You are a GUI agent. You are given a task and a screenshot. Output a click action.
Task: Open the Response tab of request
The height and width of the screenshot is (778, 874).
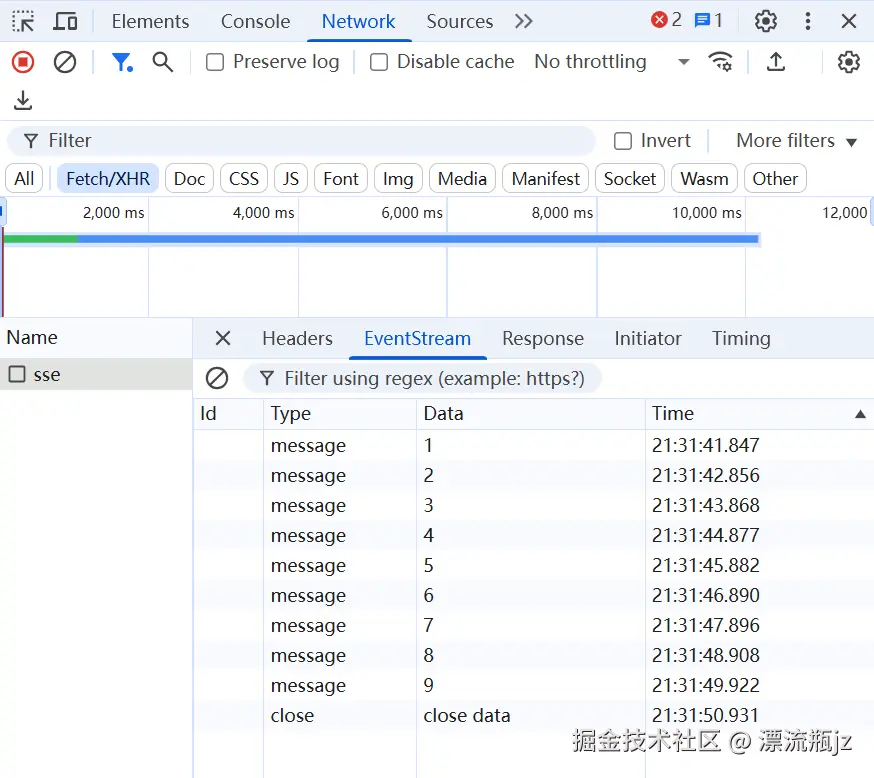click(543, 338)
